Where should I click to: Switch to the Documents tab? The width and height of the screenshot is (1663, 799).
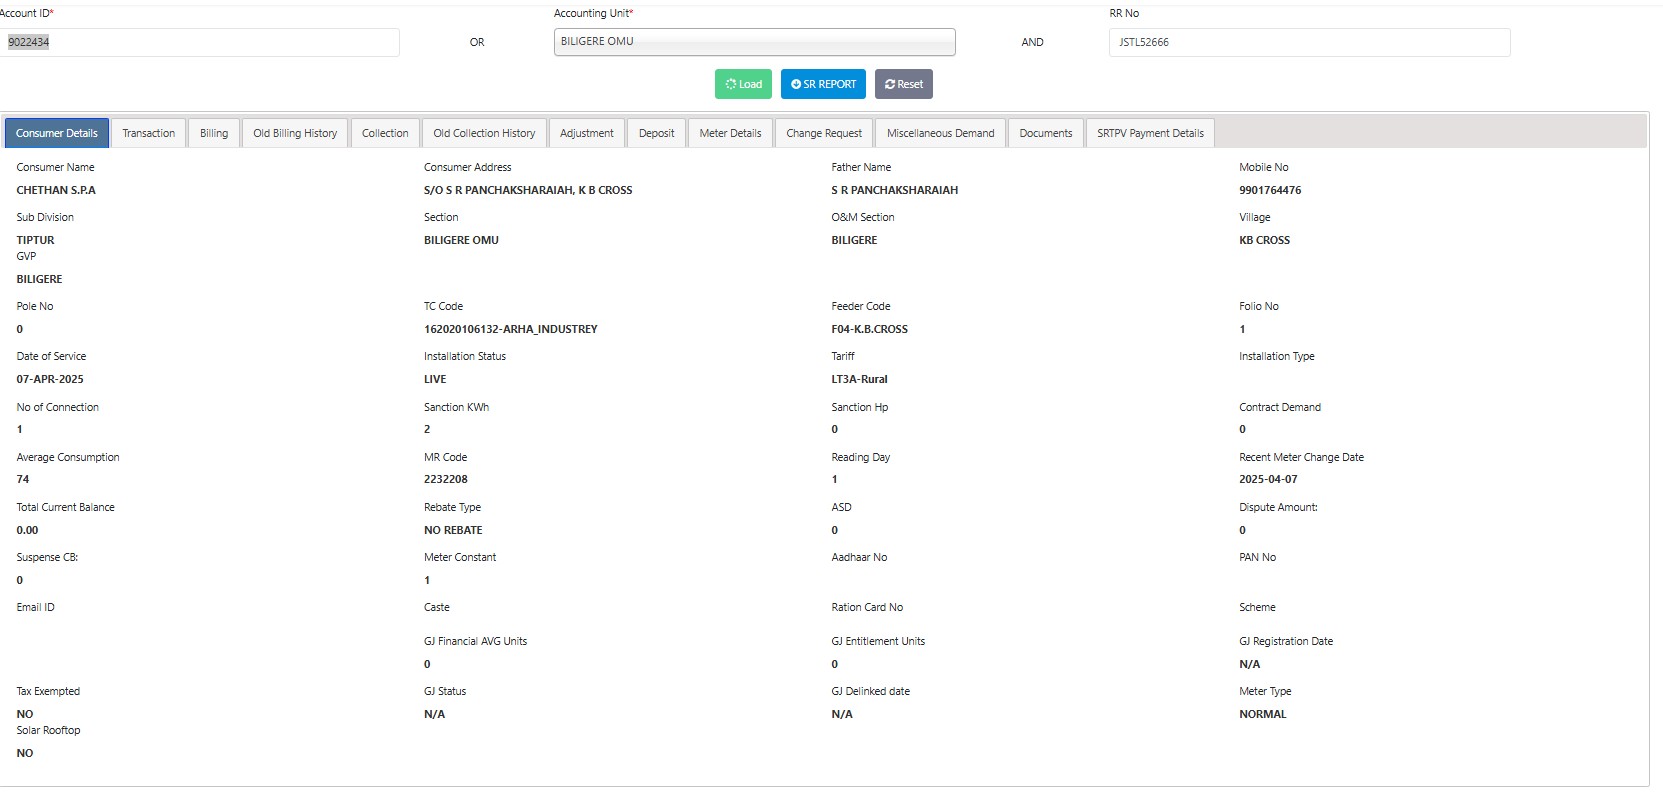[x=1046, y=133]
